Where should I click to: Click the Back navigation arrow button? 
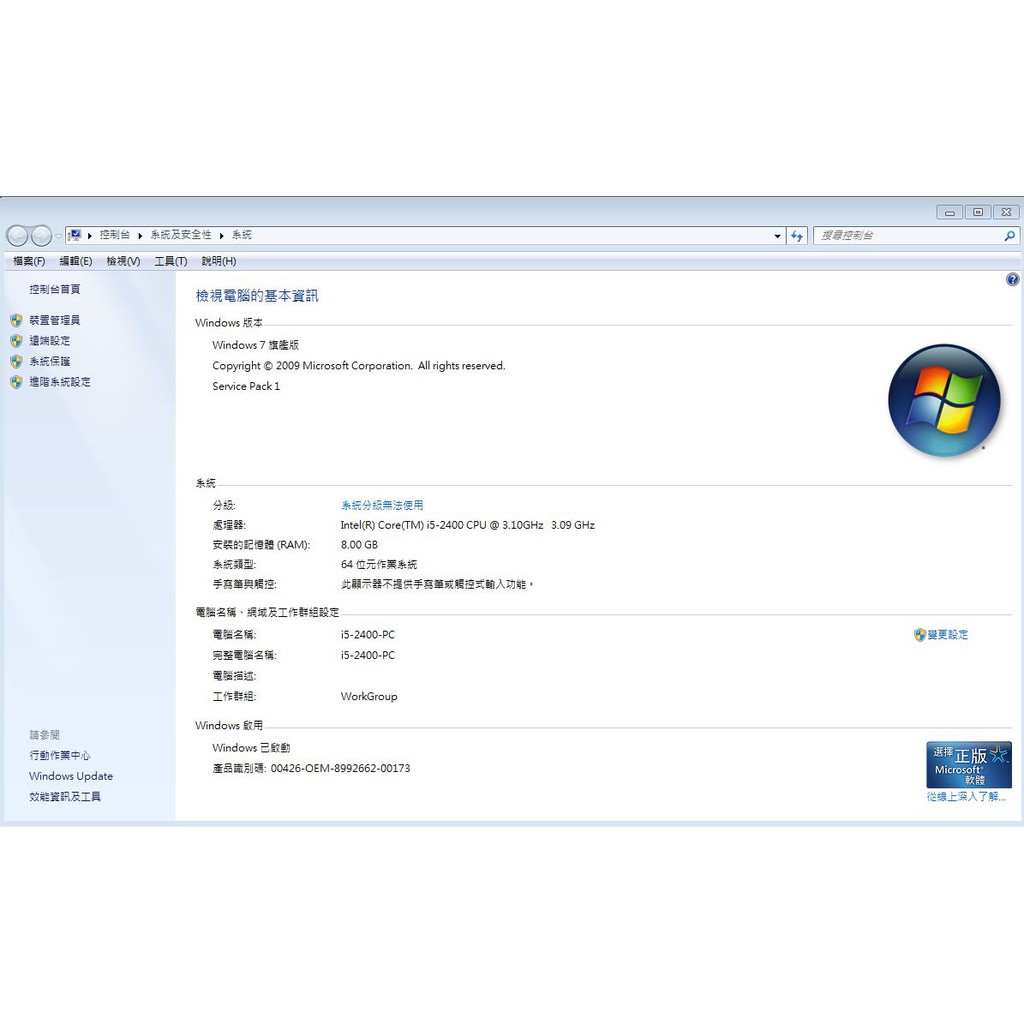pos(17,236)
